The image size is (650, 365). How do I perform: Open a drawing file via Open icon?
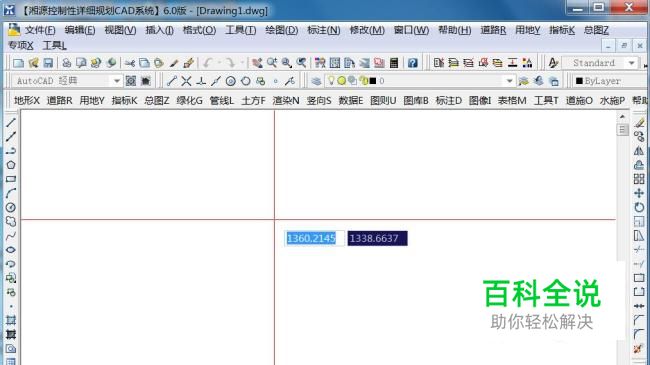pos(34,63)
